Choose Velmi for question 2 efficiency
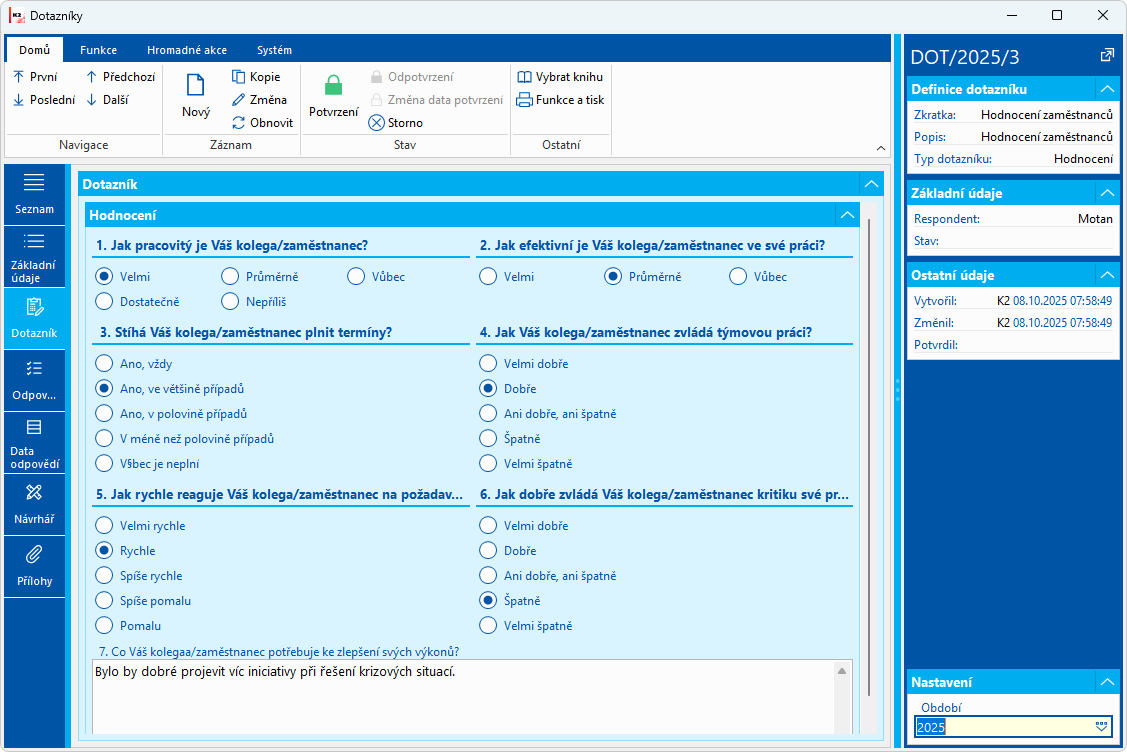Image resolution: width=1127 pixels, height=752 pixels. 488,276
